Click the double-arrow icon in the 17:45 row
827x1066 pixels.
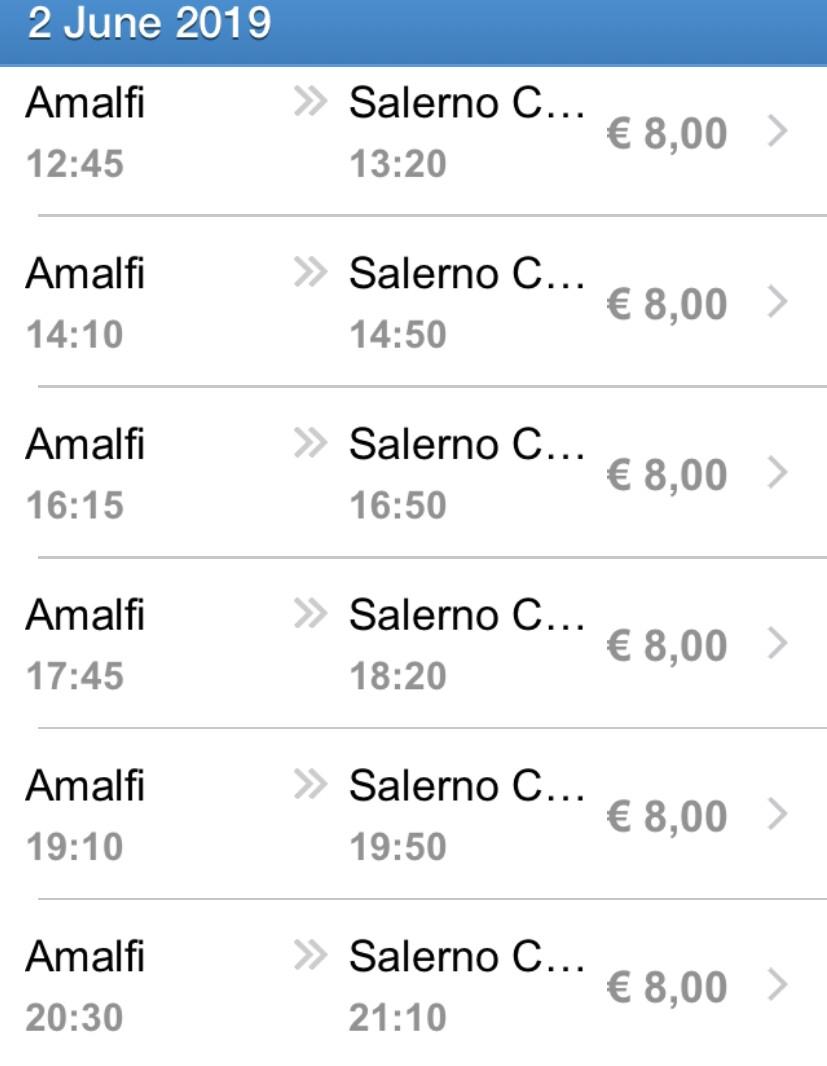311,614
